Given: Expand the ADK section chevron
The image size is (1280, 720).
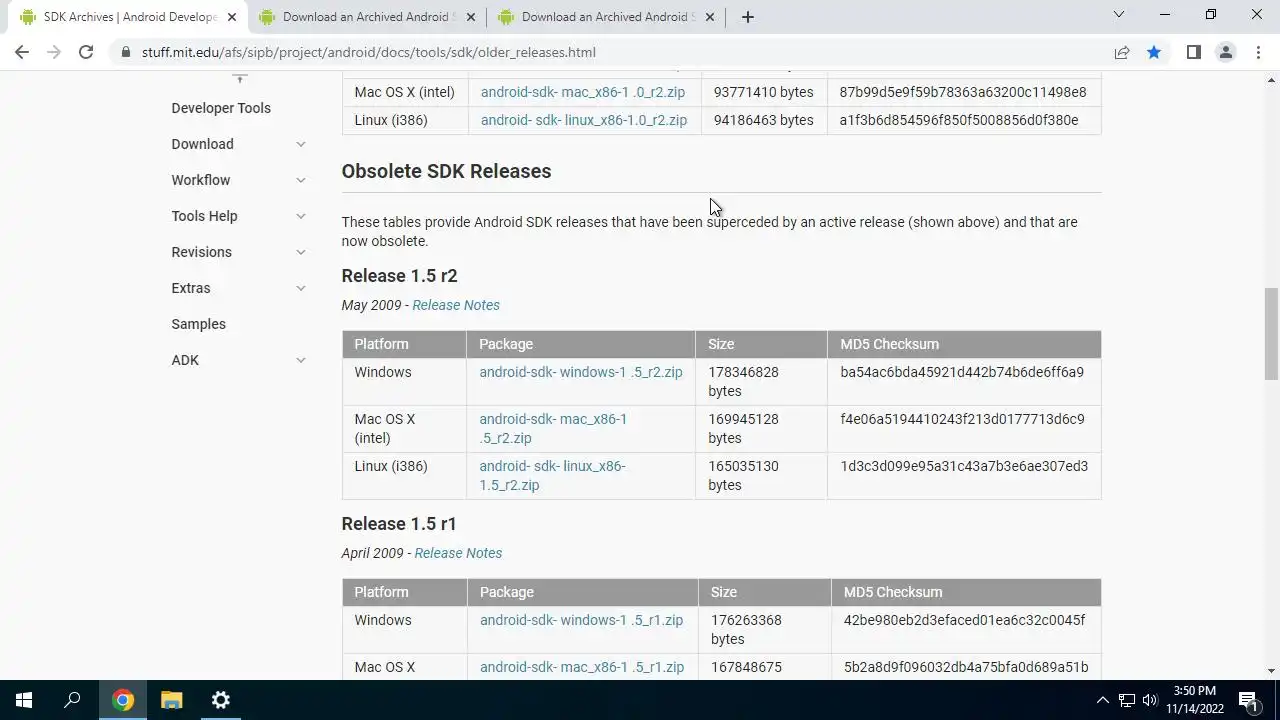Looking at the screenshot, I should point(300,360).
